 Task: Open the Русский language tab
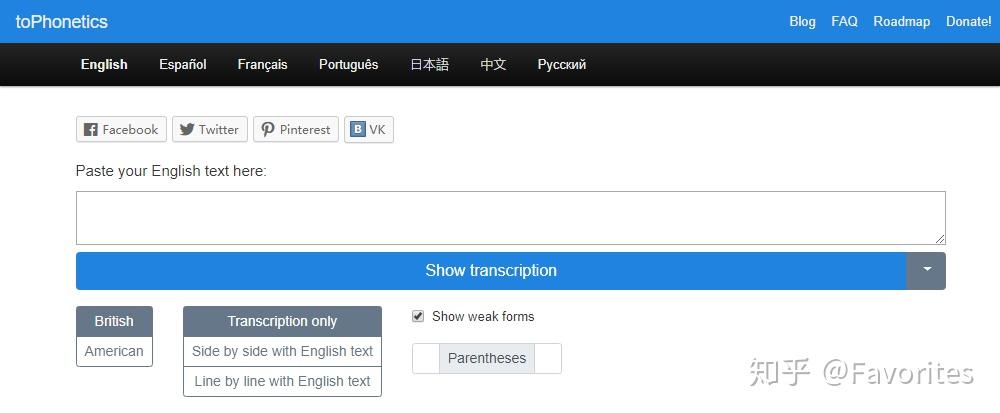tap(562, 64)
